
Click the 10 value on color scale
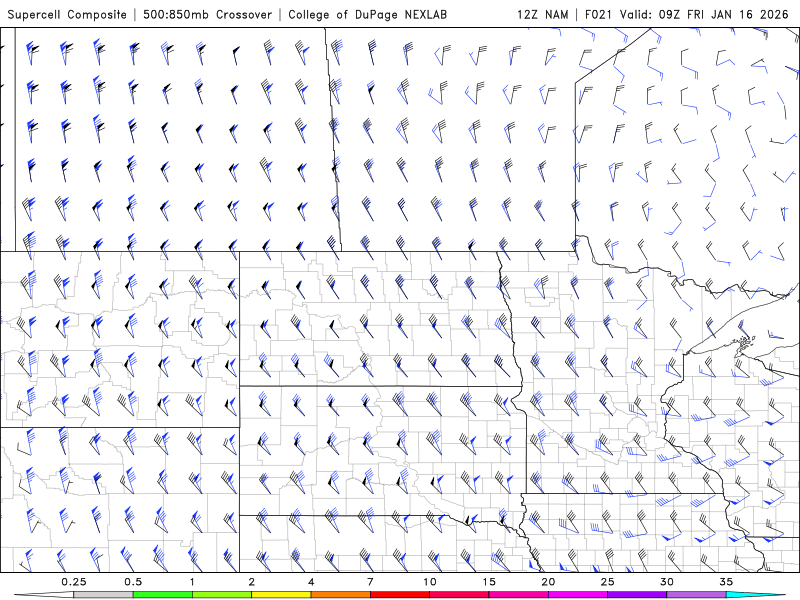(430, 582)
